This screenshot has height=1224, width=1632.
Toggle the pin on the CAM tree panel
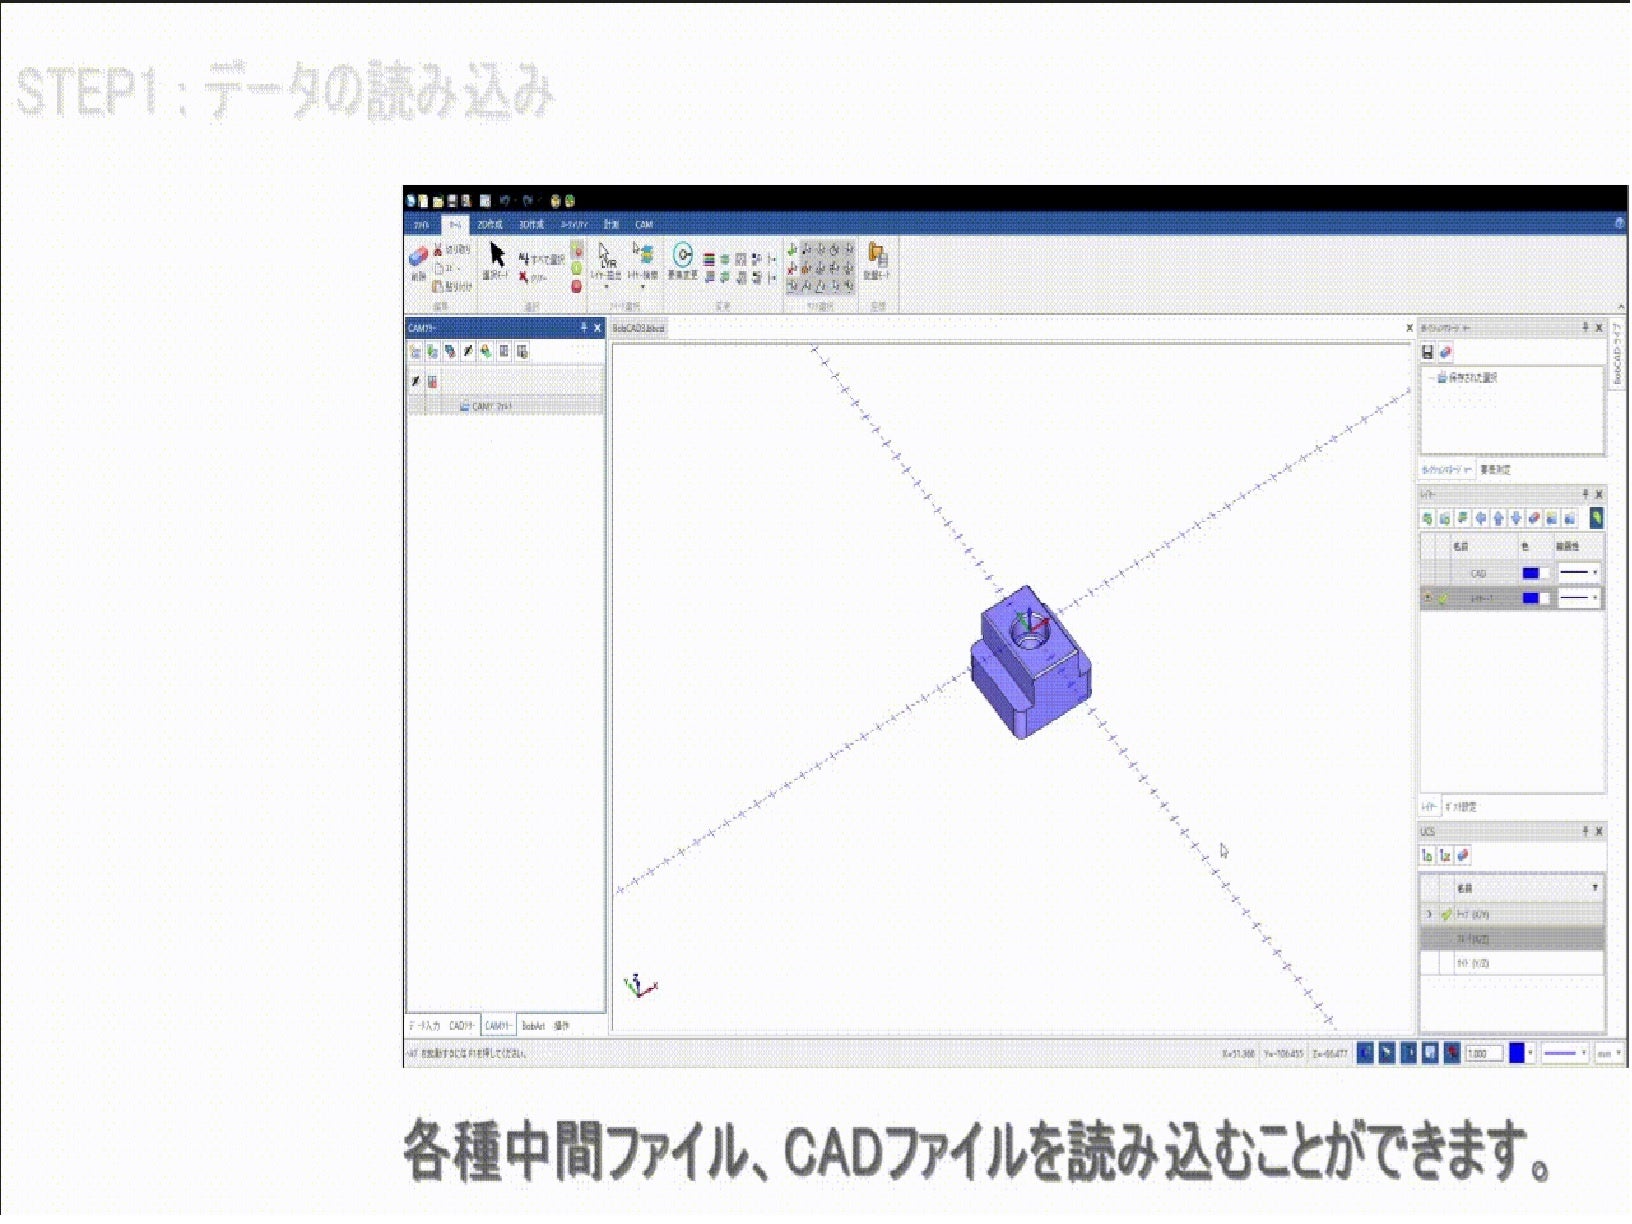[x=583, y=328]
